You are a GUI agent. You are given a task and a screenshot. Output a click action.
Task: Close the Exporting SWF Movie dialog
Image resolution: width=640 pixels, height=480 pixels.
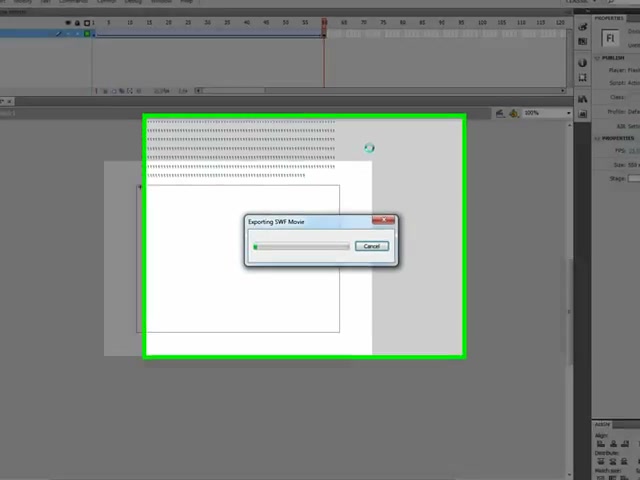(383, 220)
